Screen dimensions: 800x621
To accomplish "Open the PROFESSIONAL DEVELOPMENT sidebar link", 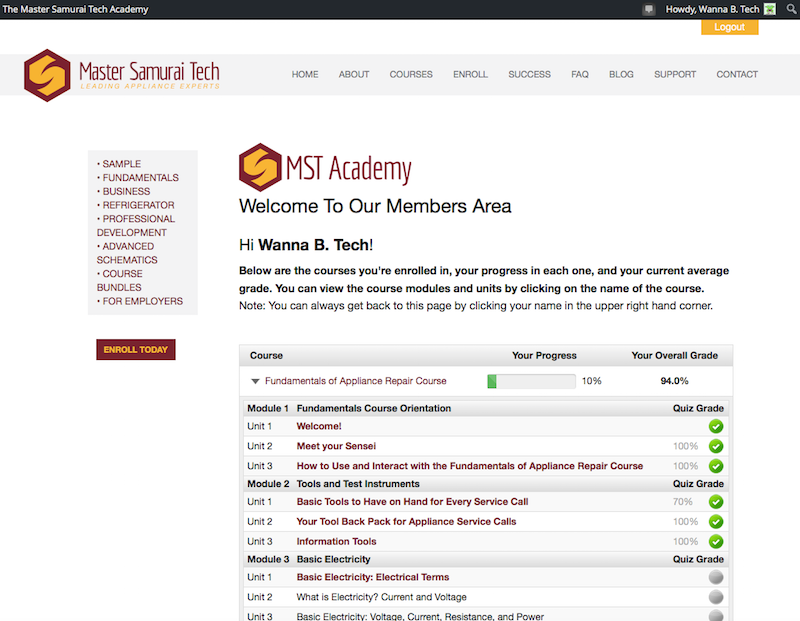I will tap(136, 226).
